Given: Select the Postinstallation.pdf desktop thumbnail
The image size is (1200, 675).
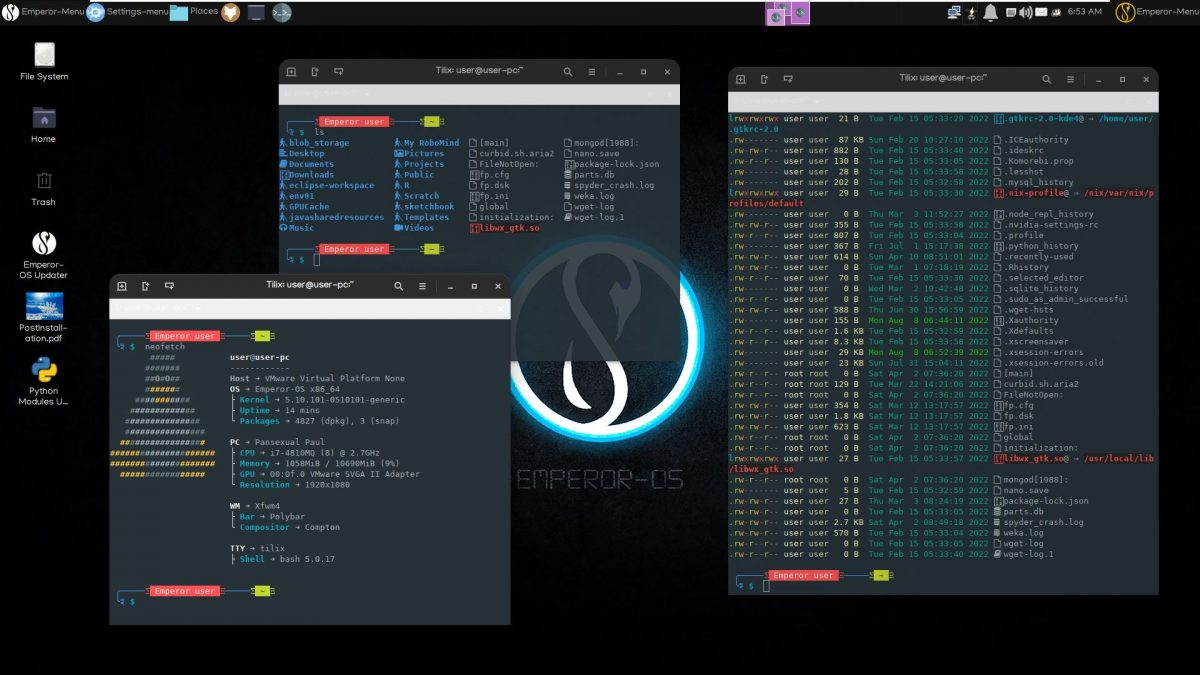Looking at the screenshot, I should coord(44,318).
